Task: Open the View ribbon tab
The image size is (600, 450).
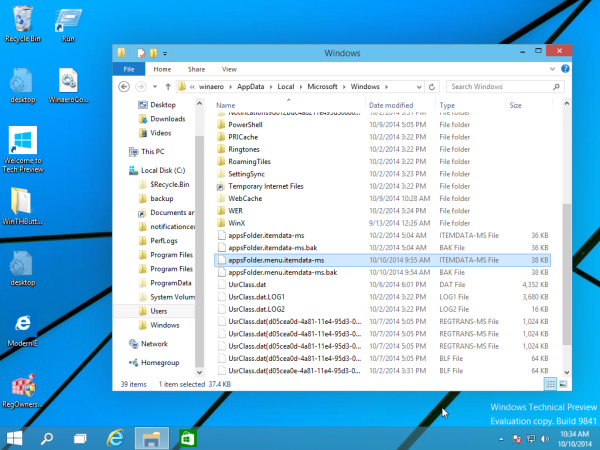Action: point(229,69)
